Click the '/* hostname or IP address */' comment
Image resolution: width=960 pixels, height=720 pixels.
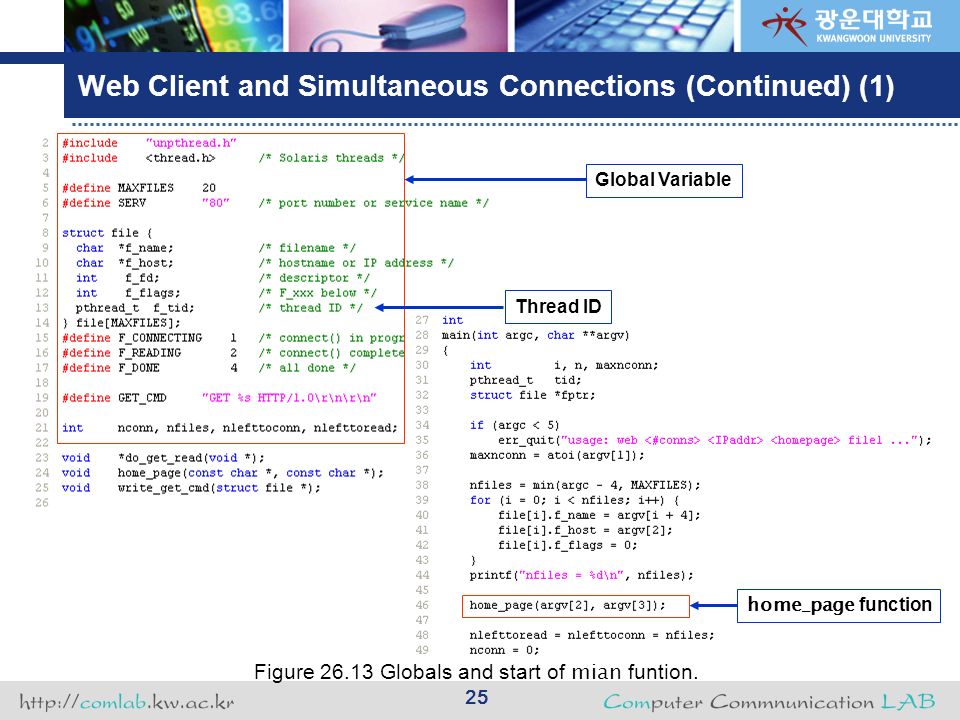(356, 263)
